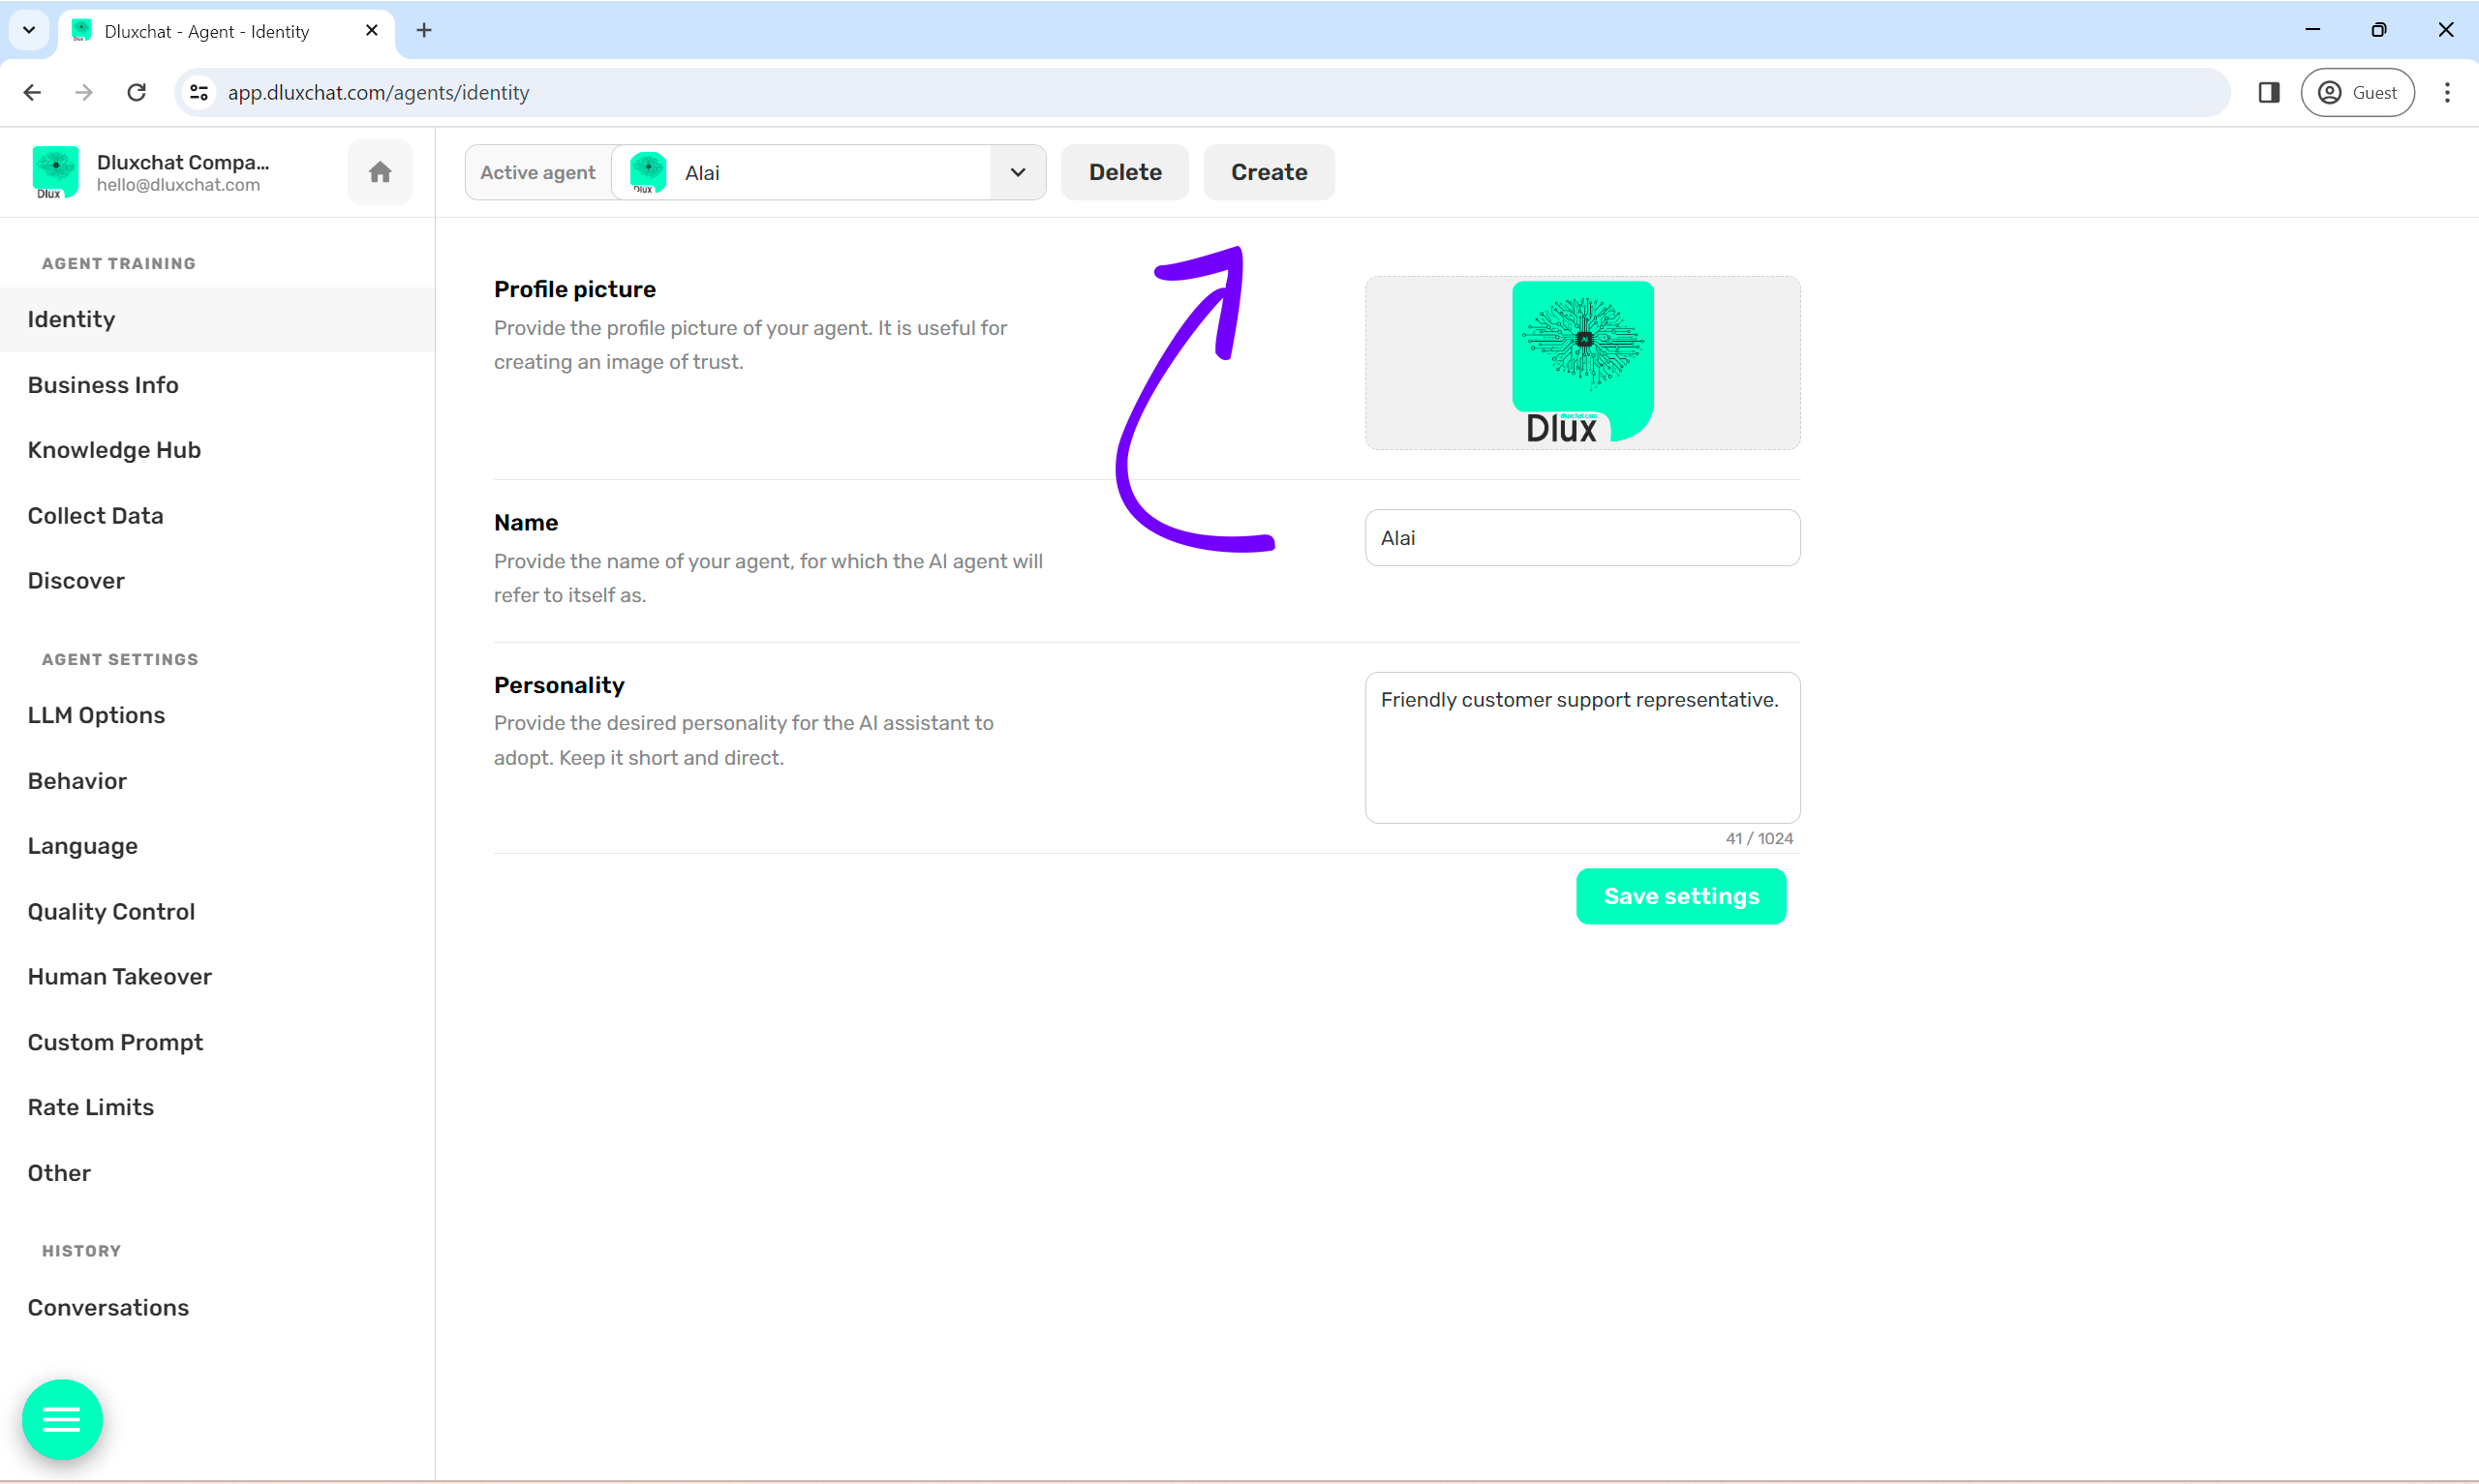Click the Dluxchat company logo in sidebar
Image resolution: width=2479 pixels, height=1484 pixels.
55,172
